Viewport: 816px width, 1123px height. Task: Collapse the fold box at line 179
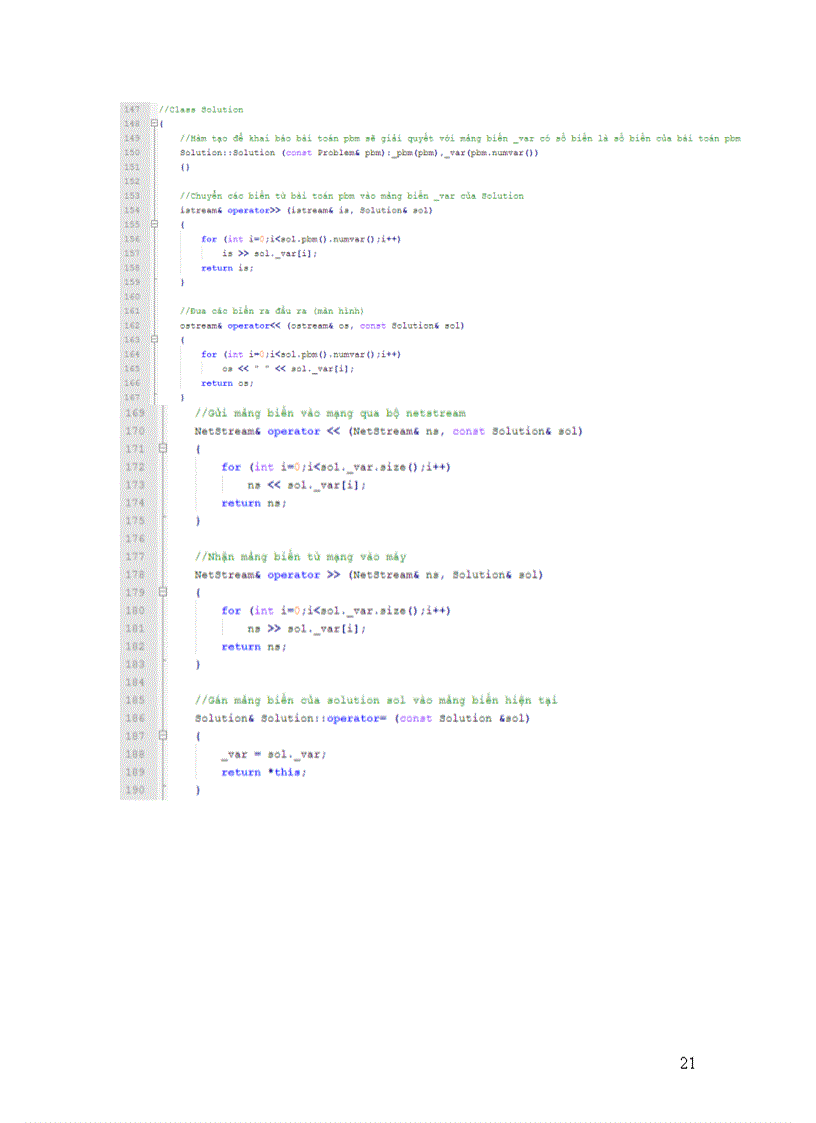[163, 592]
